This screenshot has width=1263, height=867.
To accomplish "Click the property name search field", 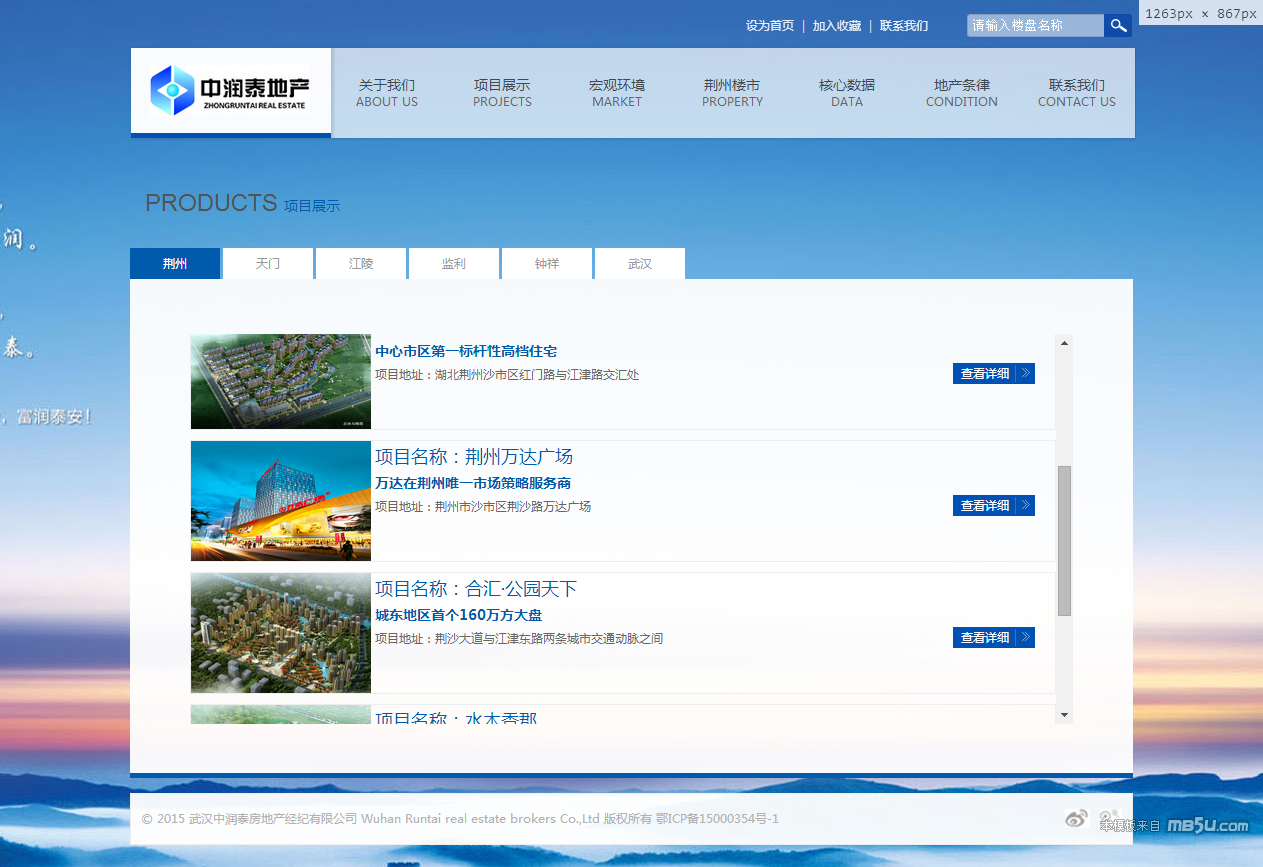I will coord(1034,26).
